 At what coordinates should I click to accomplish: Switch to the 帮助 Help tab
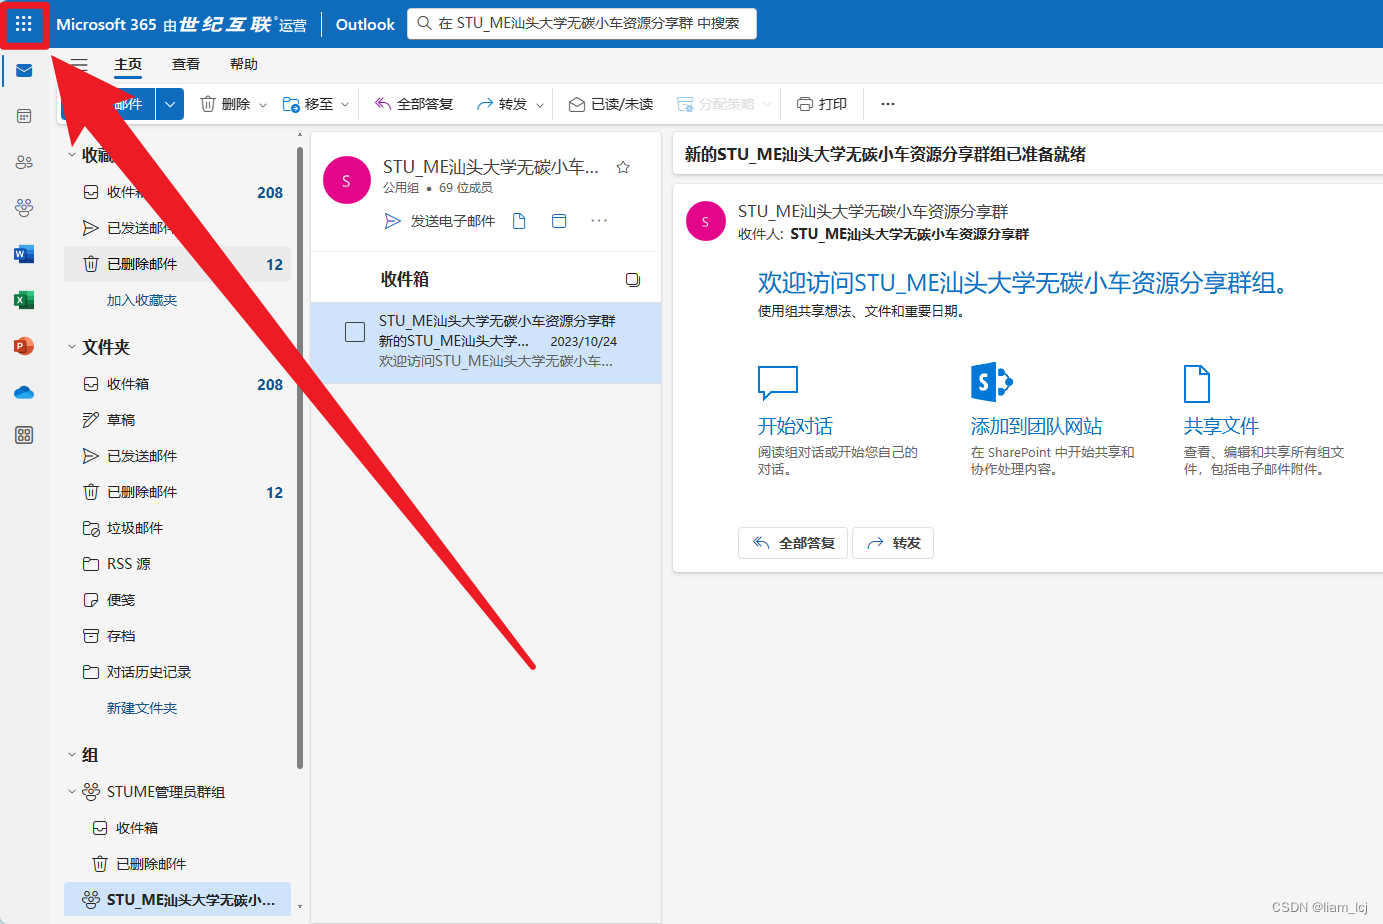coord(244,64)
